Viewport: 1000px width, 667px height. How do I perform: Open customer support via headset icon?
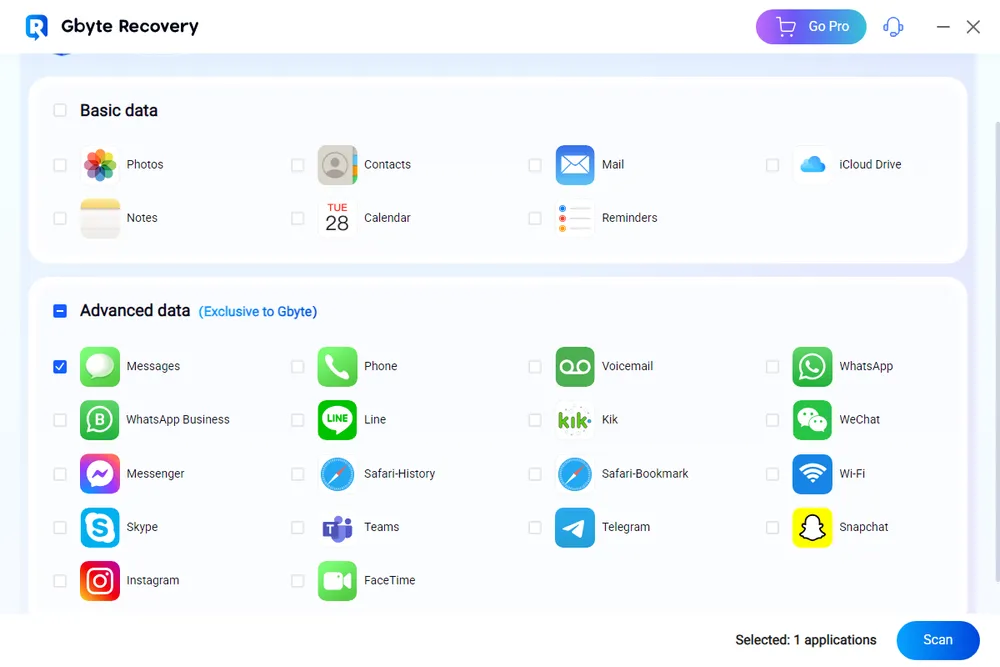(893, 27)
